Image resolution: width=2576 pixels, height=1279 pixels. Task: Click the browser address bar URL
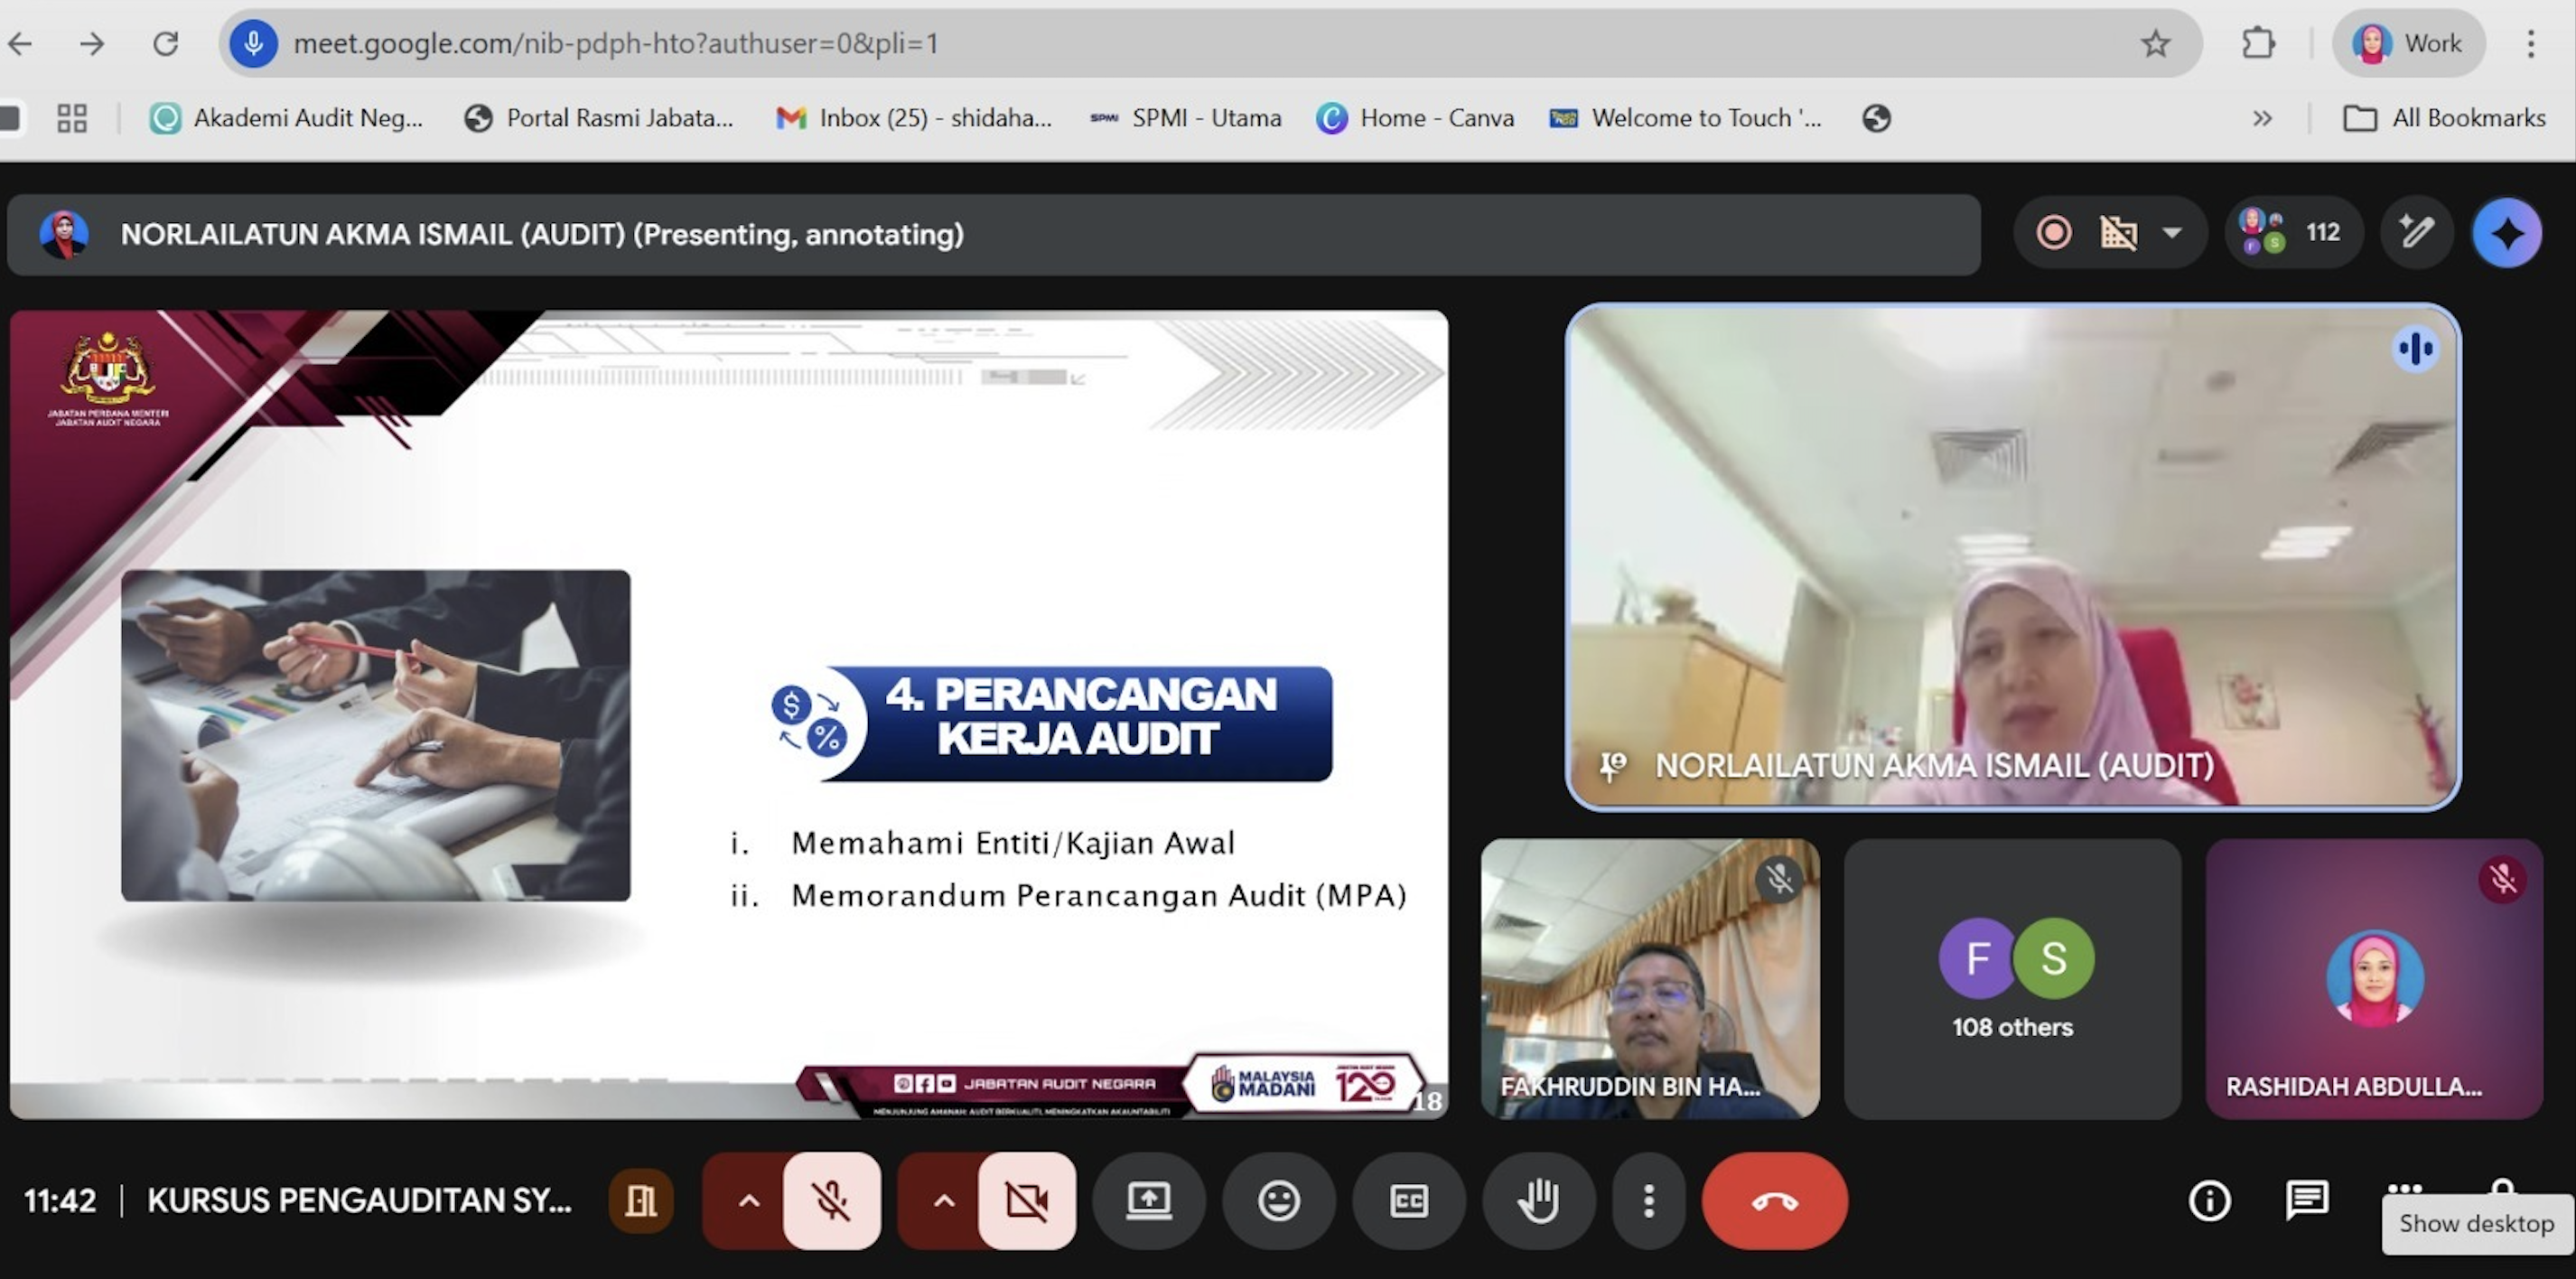615,43
